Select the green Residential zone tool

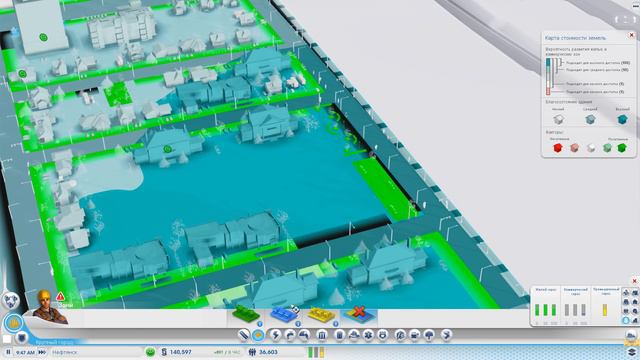[245, 315]
